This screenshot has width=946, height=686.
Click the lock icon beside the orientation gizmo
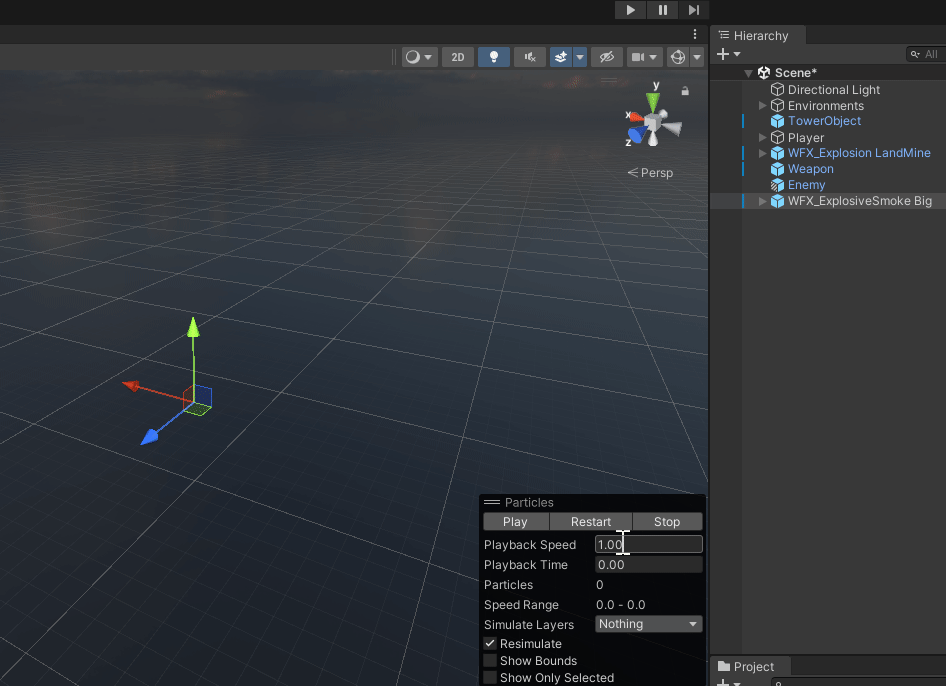pos(685,91)
